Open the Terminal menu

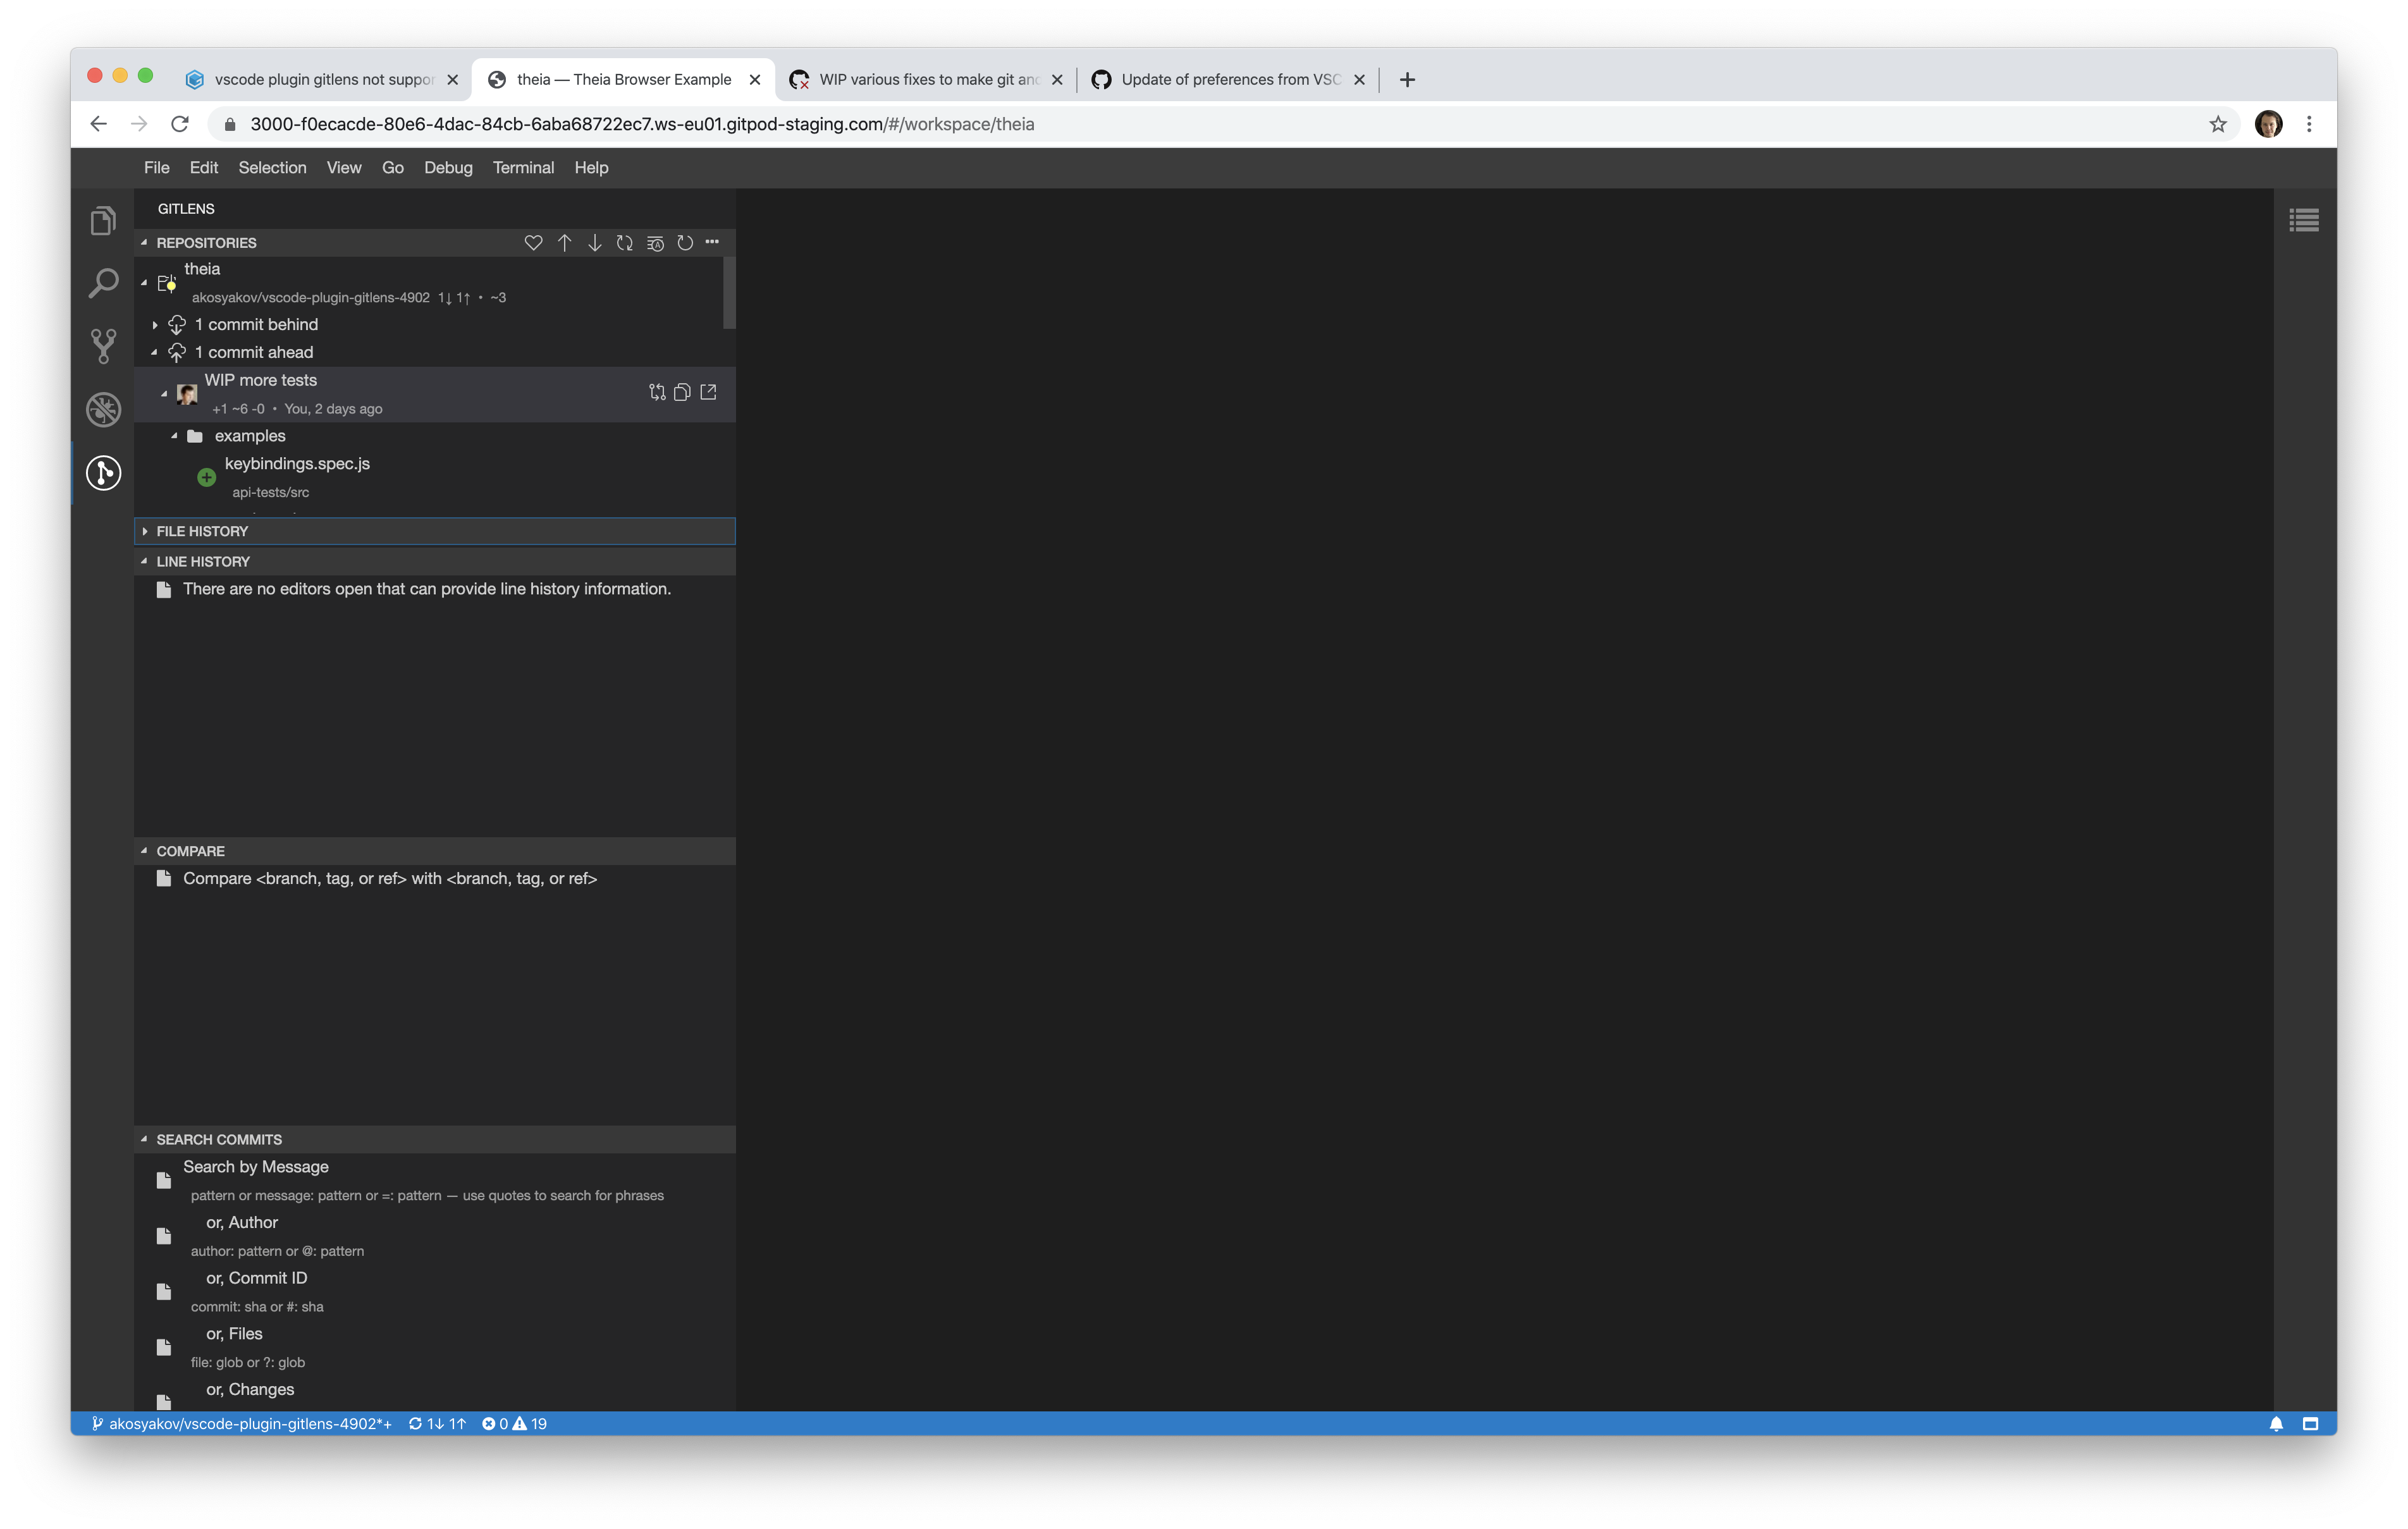click(523, 167)
